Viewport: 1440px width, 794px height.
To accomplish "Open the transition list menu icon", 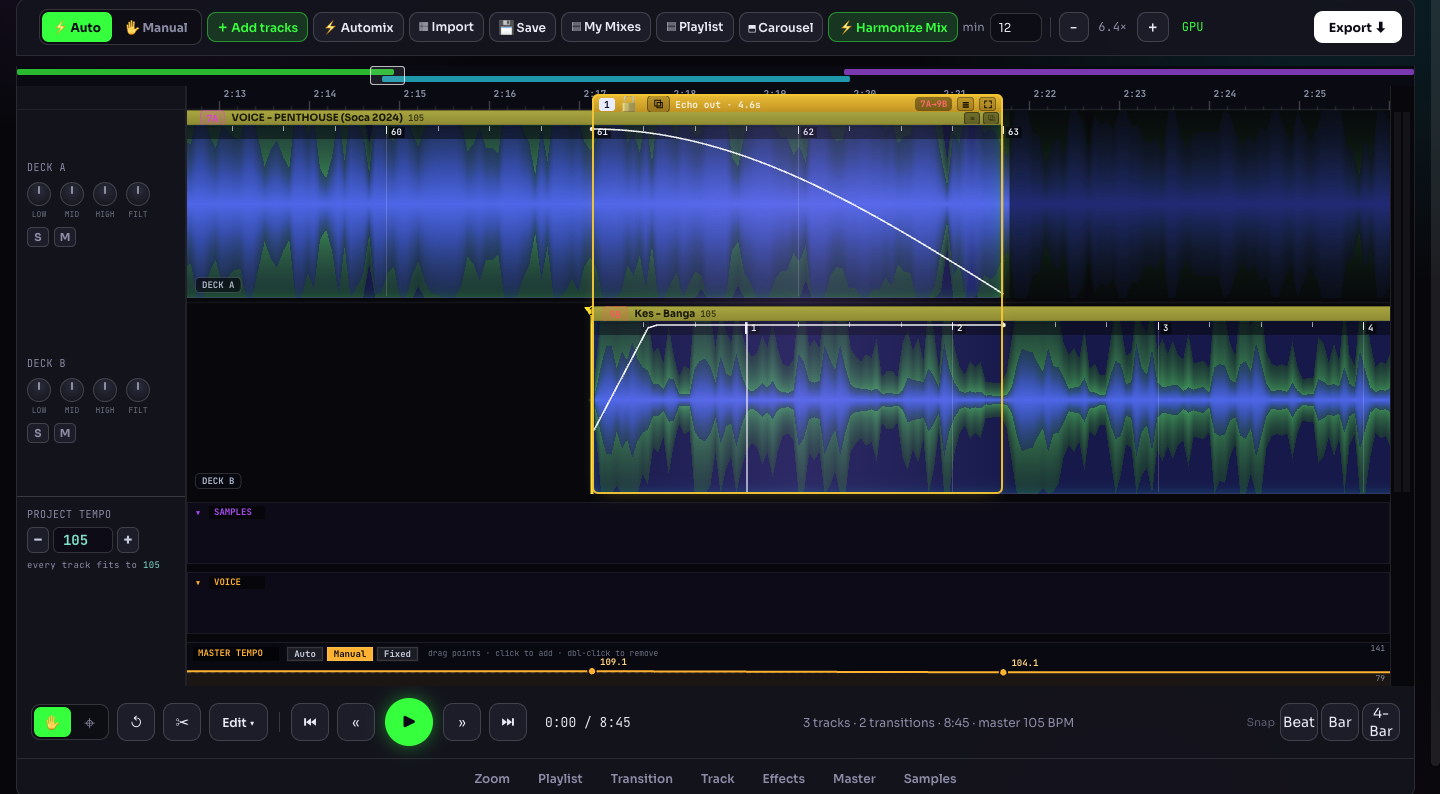I will click(x=966, y=104).
